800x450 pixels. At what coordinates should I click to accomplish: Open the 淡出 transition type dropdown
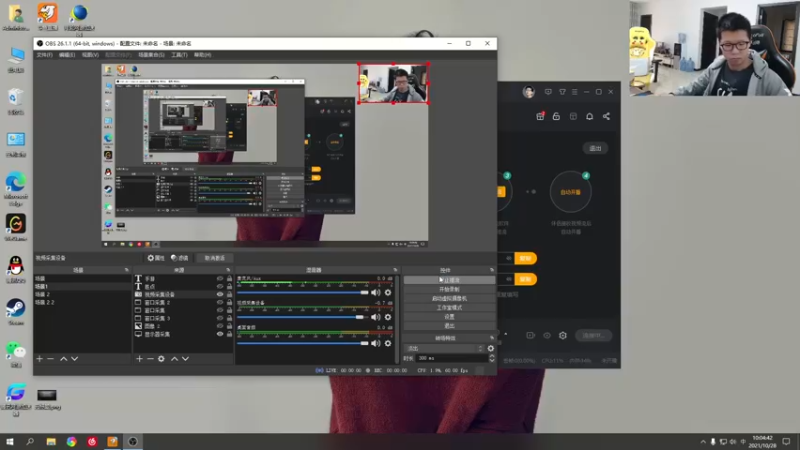click(x=444, y=348)
